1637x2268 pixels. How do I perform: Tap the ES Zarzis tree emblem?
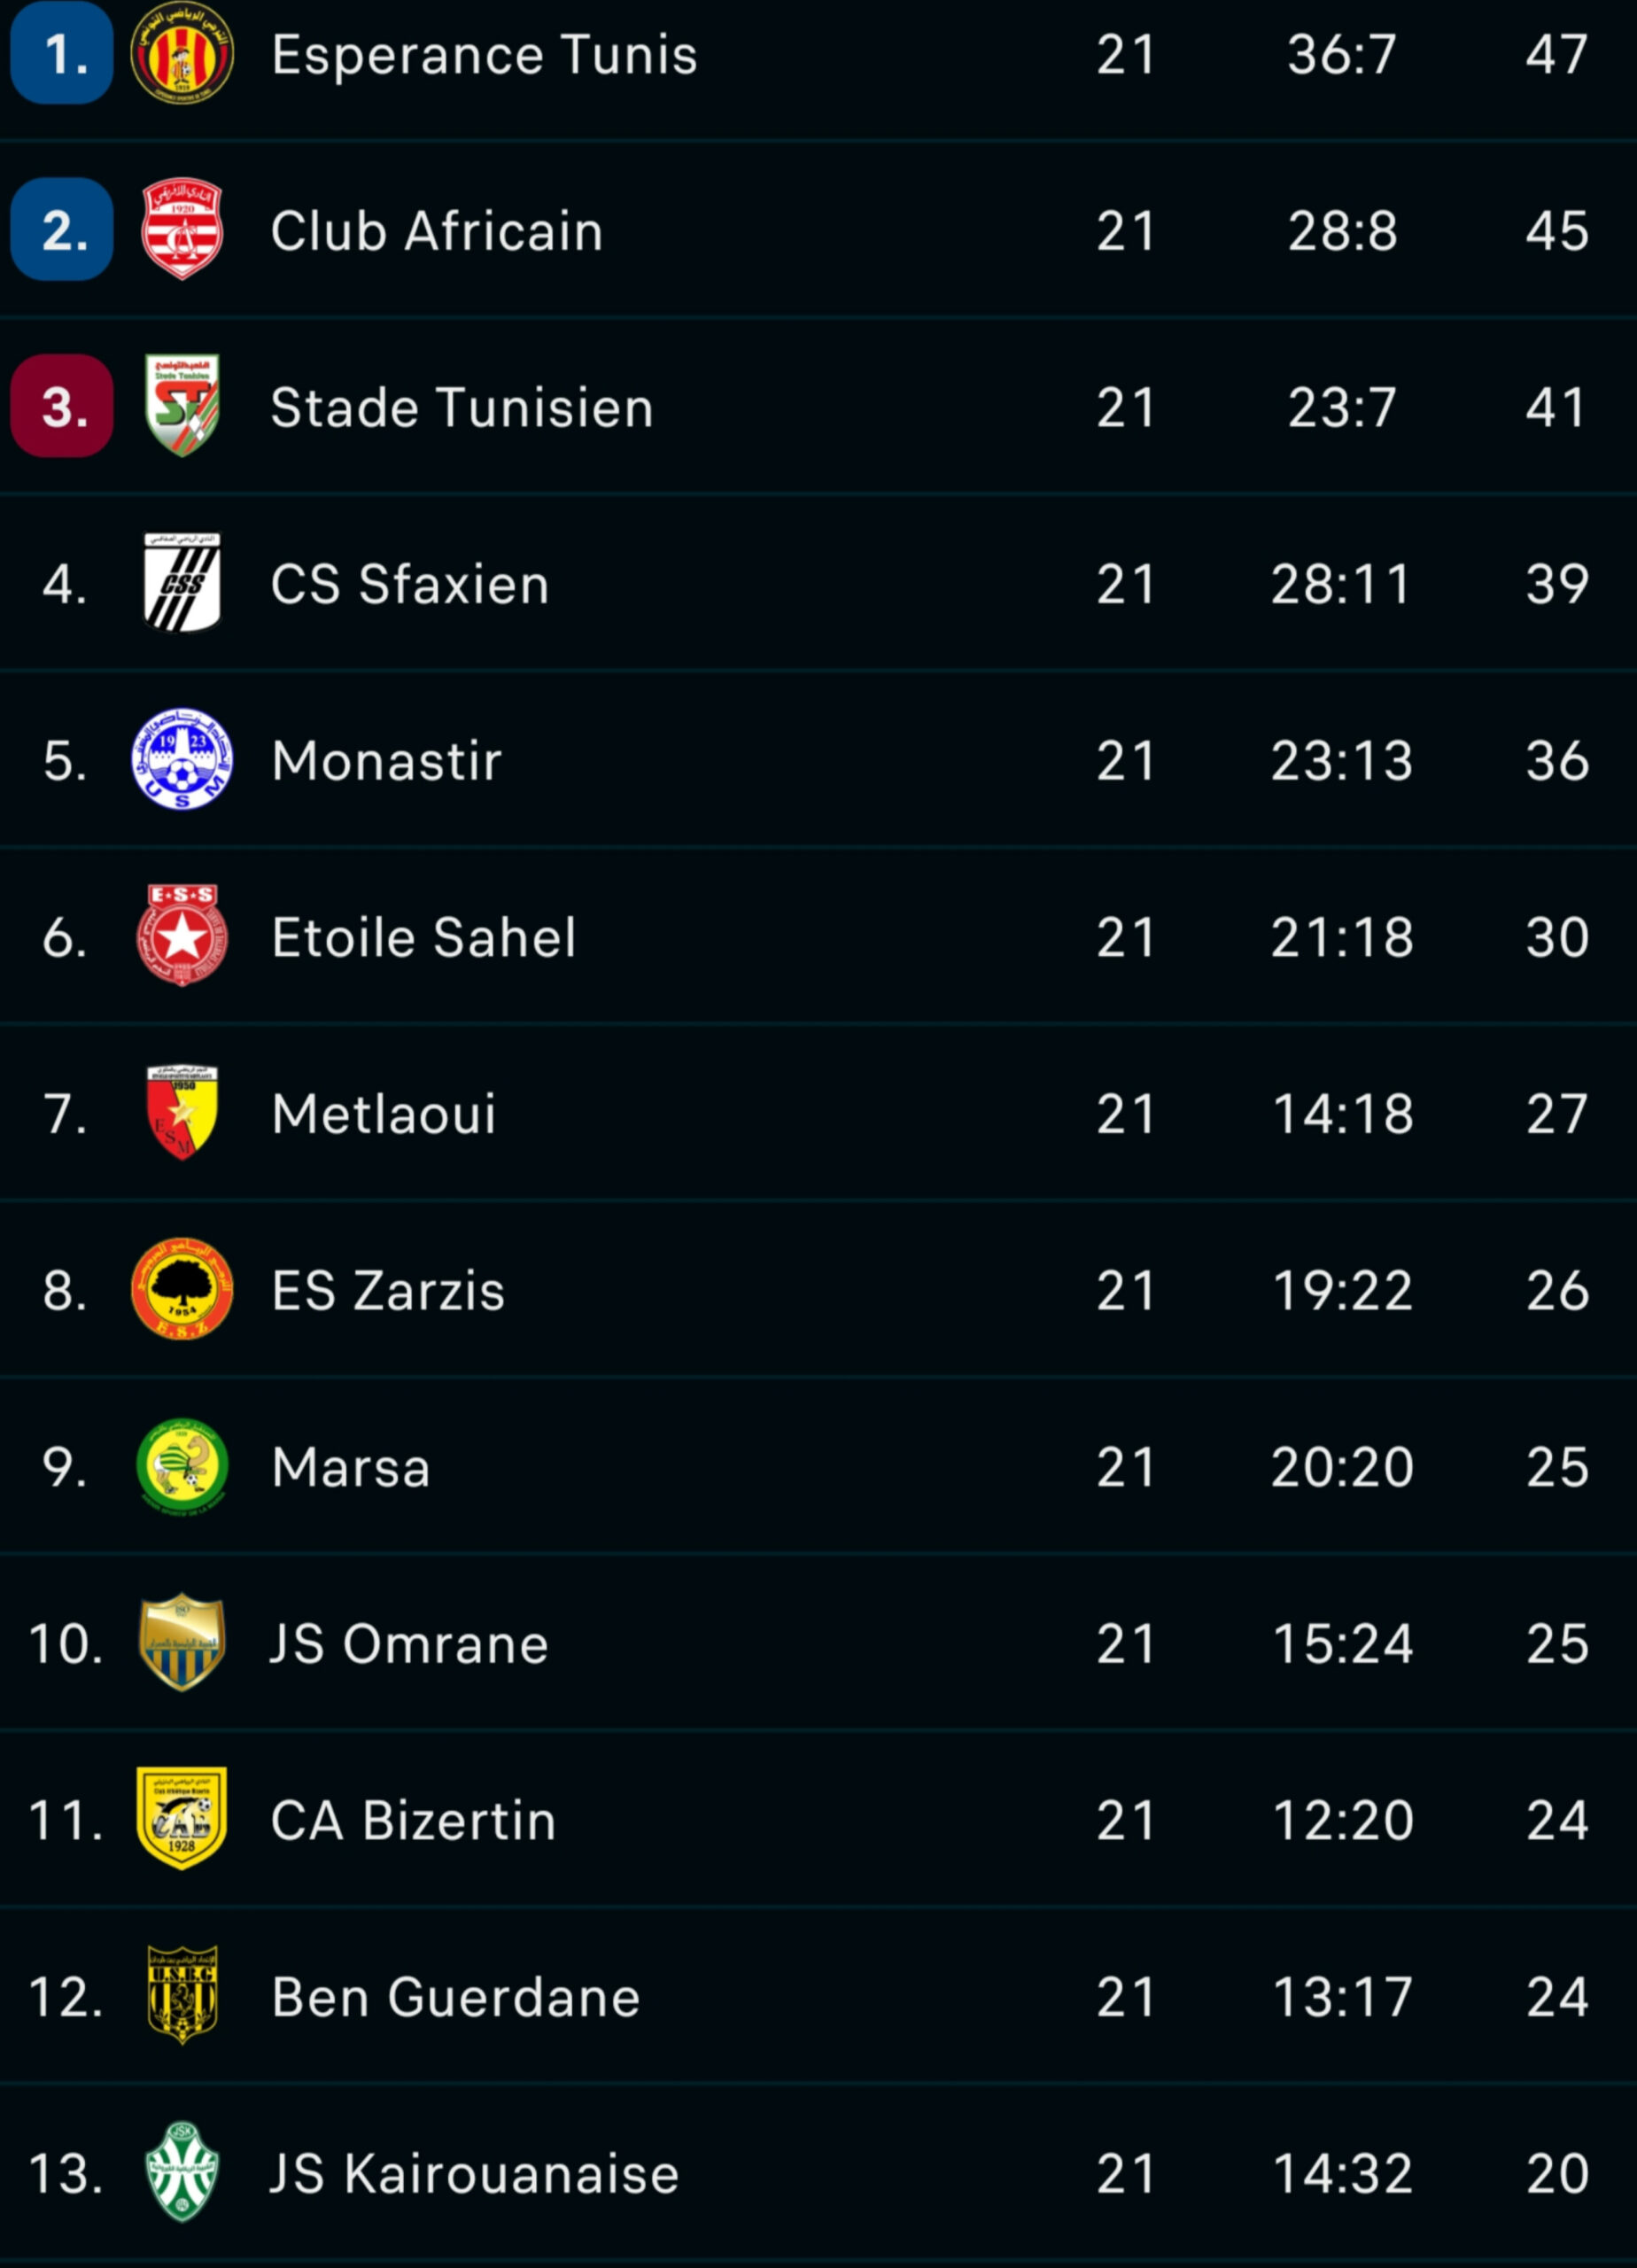tap(182, 1289)
